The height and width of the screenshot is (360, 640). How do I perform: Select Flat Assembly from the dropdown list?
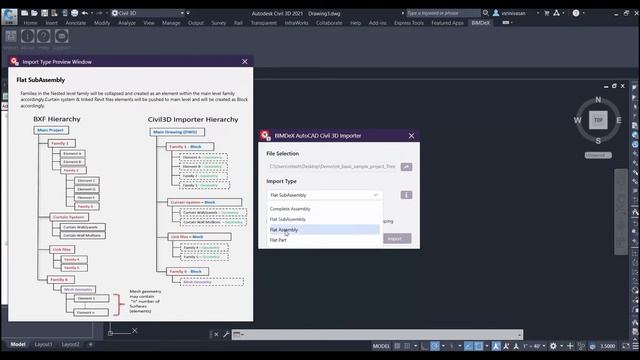324,229
